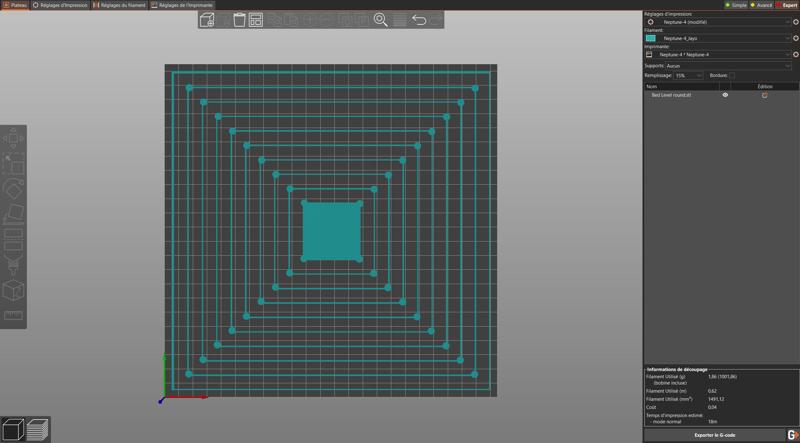Click the Édition column header
Image resolution: width=800 pixels, height=443 pixels.
[765, 87]
